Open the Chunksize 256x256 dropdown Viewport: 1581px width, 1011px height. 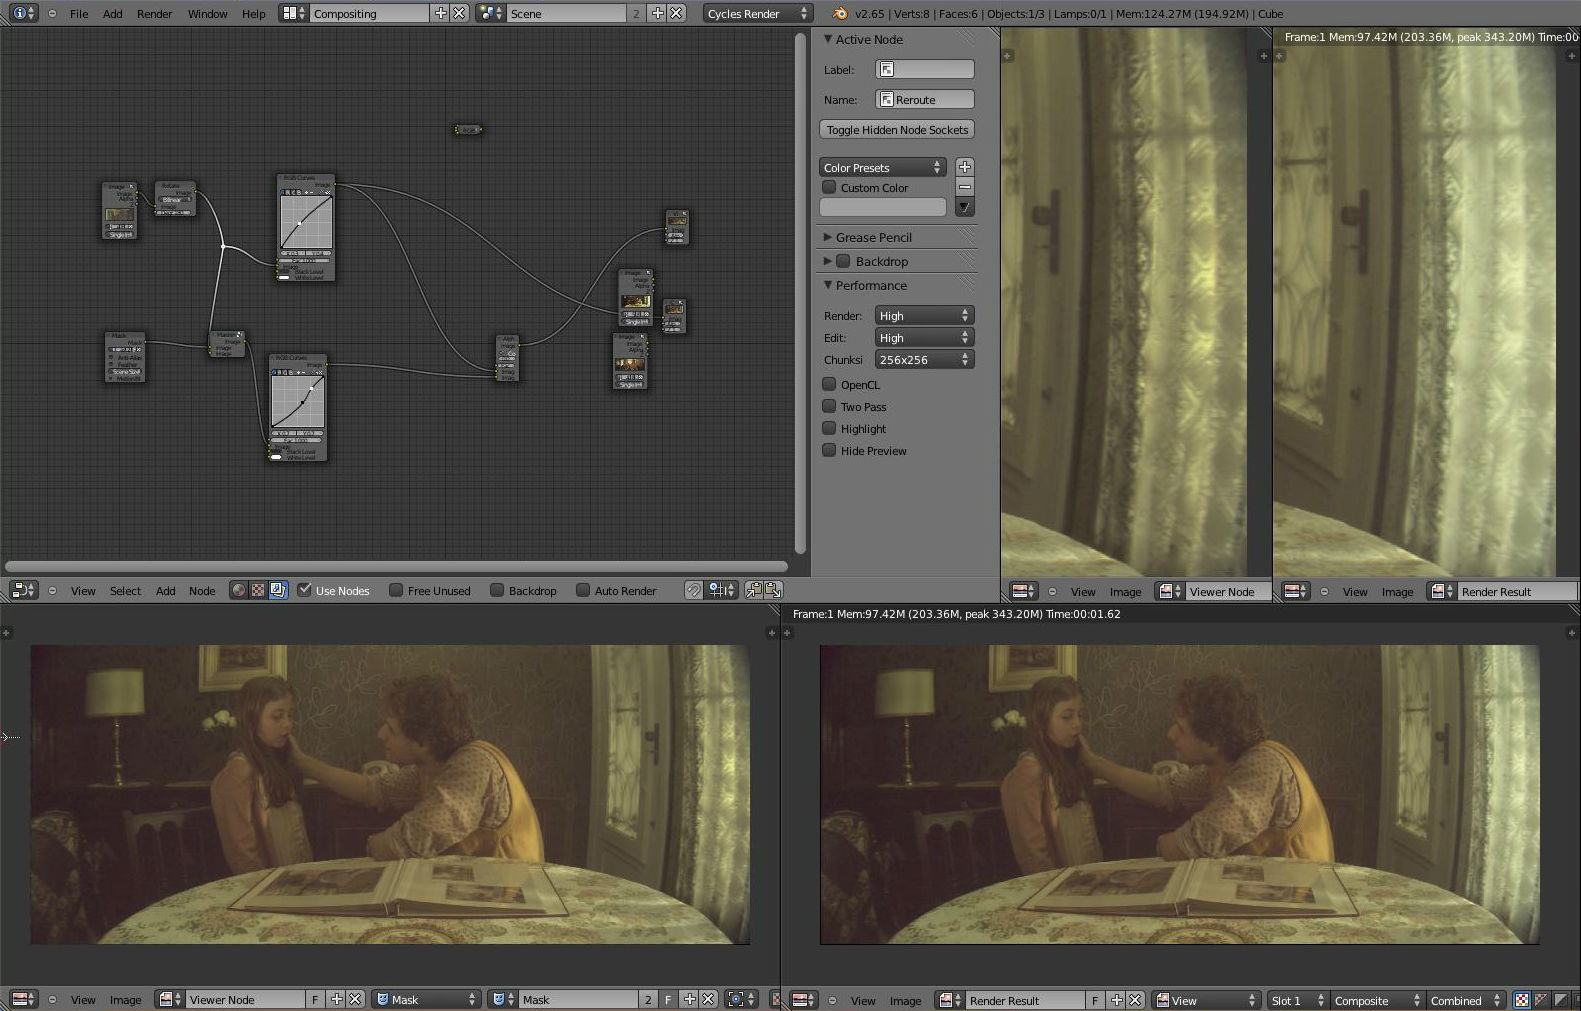(x=923, y=359)
